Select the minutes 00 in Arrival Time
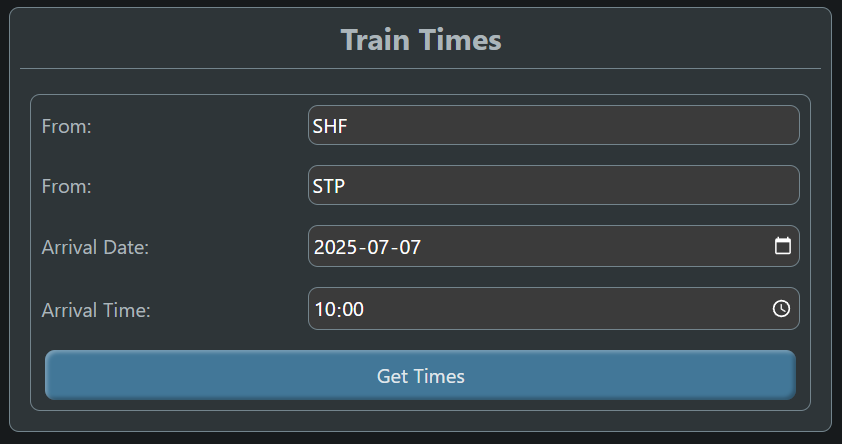Screen dimensions: 842x444 (x=352, y=309)
